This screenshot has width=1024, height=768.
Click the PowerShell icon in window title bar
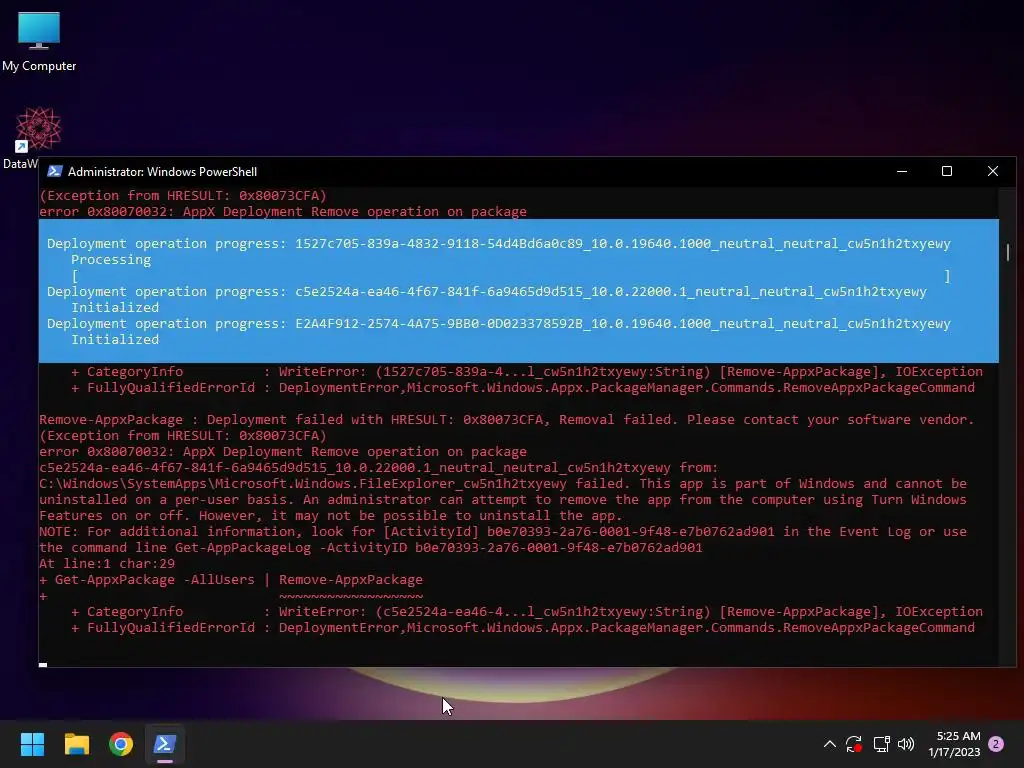coord(55,171)
